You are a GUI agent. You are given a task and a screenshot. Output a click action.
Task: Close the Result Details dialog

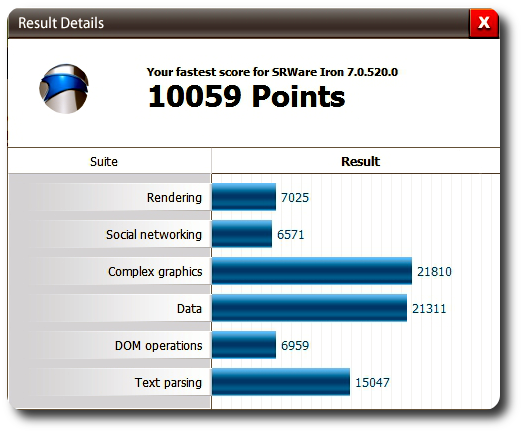[x=484, y=23]
